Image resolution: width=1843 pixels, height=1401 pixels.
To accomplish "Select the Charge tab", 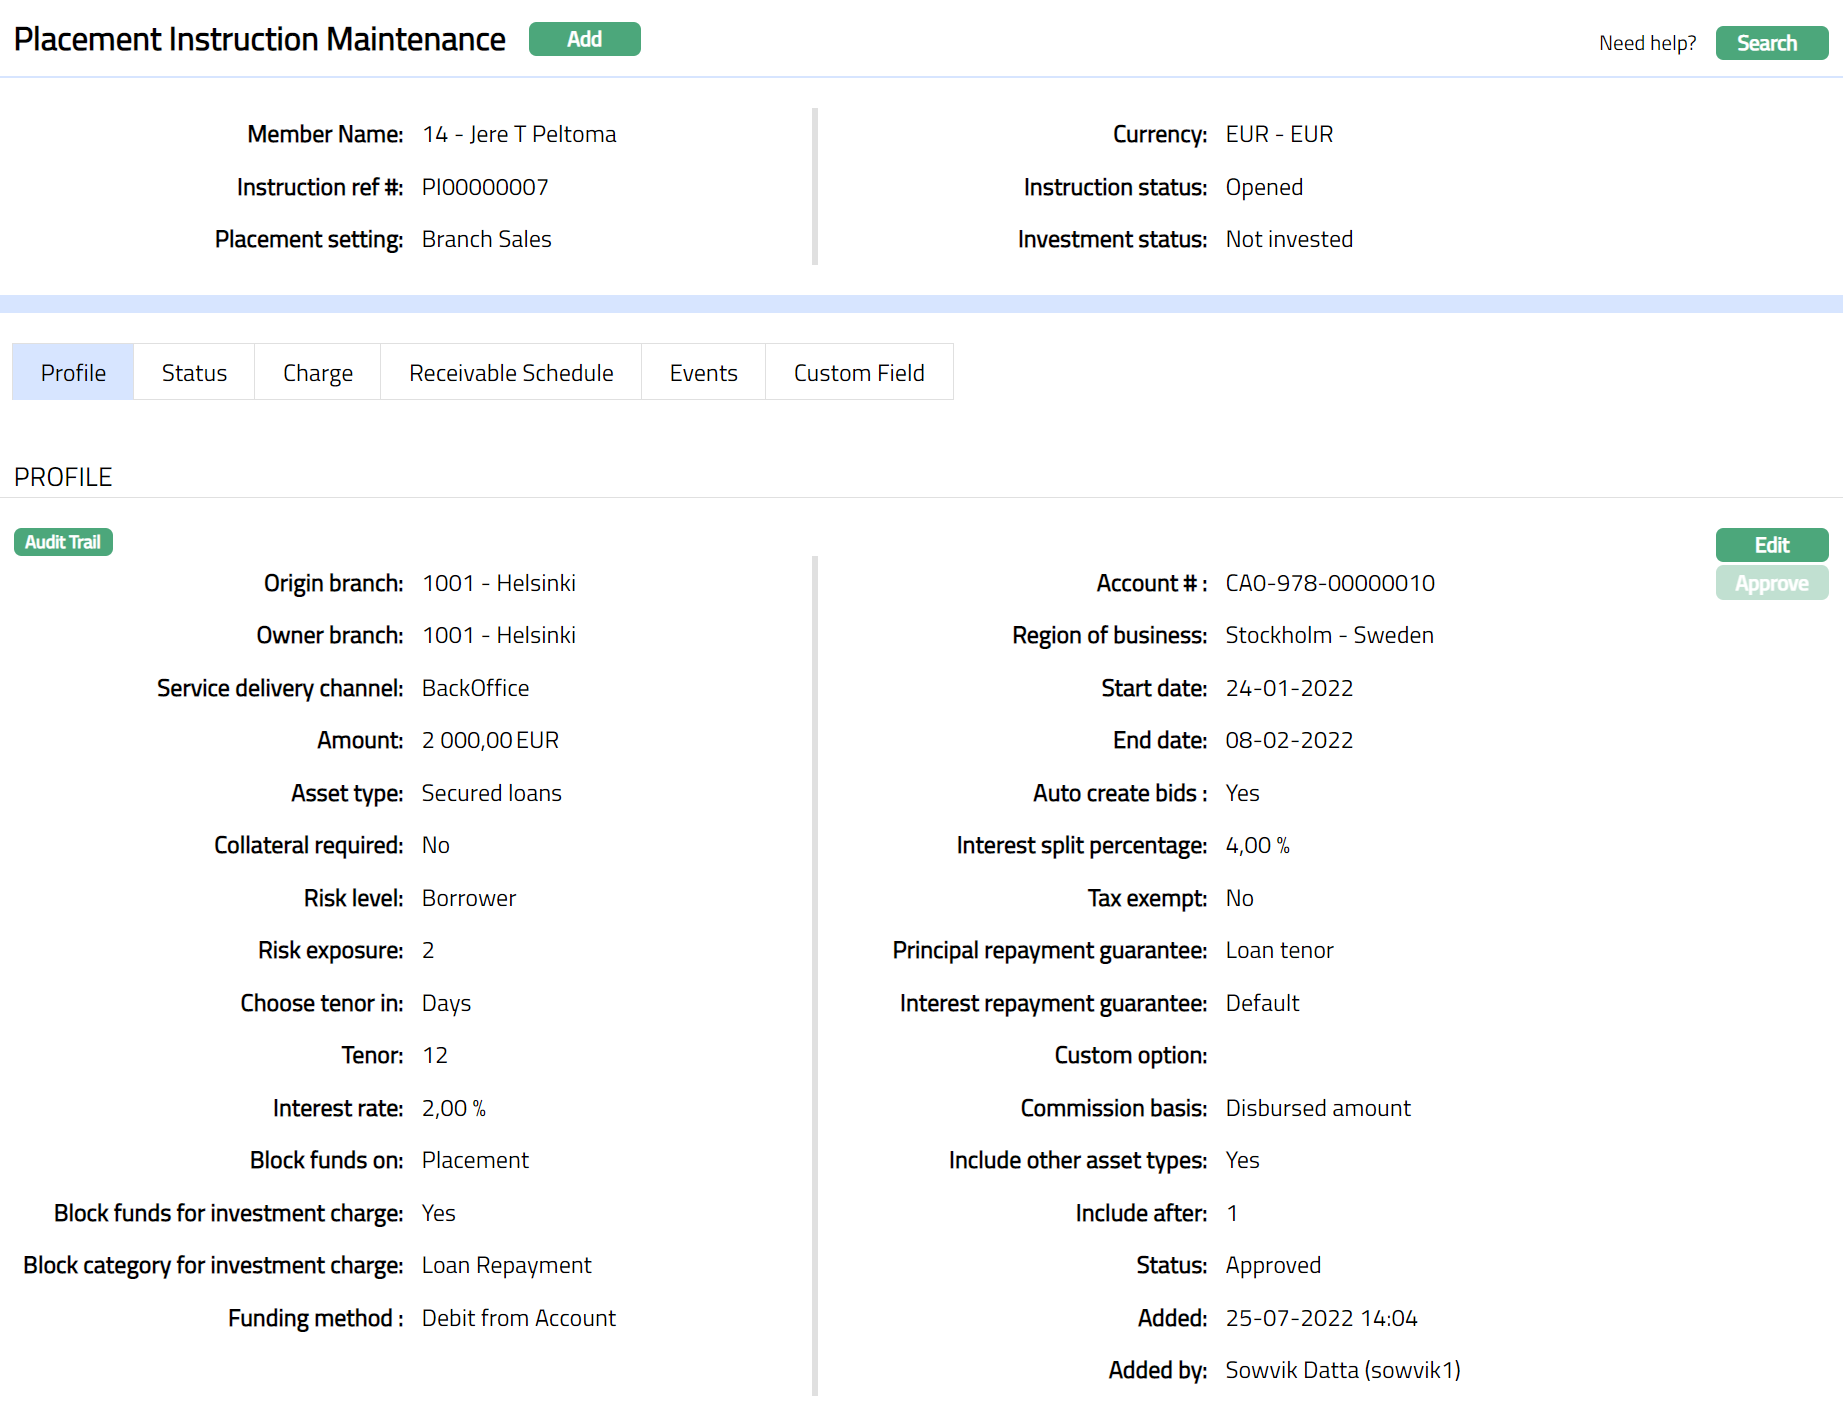I will (317, 372).
